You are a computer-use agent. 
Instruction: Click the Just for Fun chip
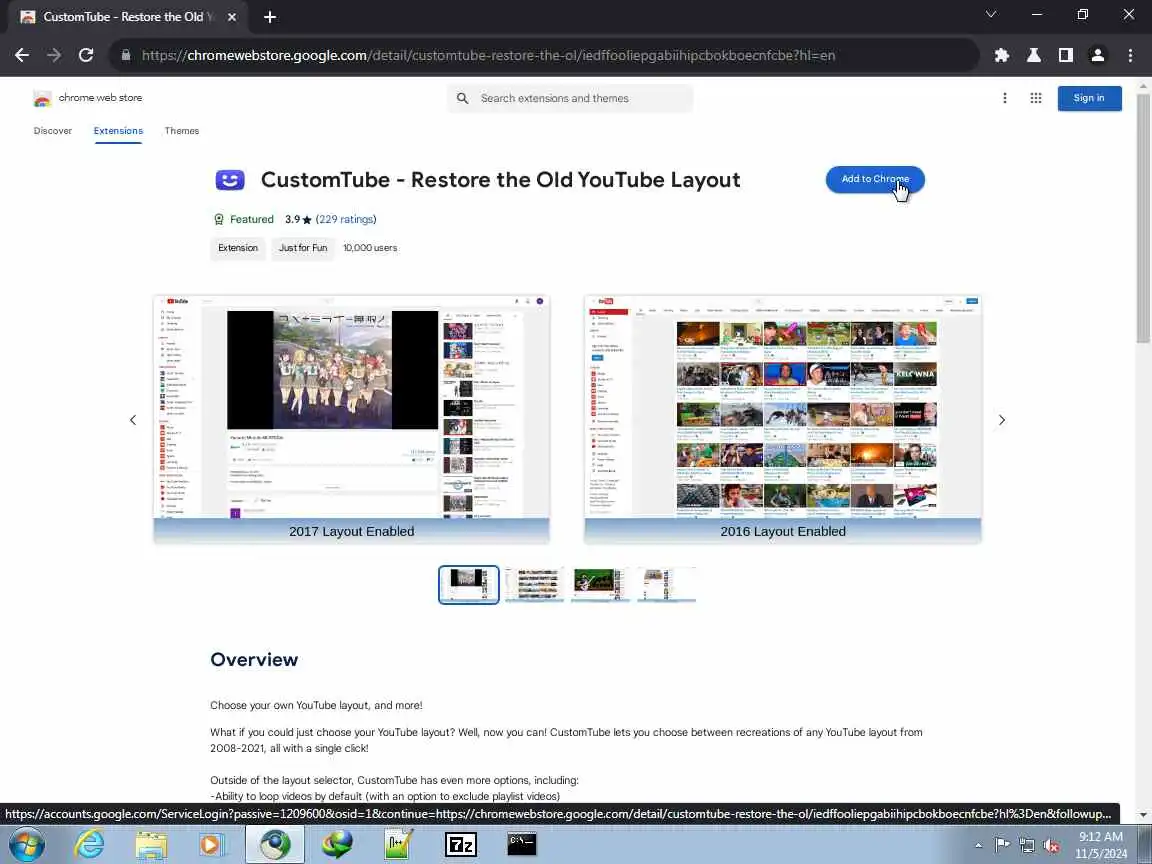(x=303, y=248)
